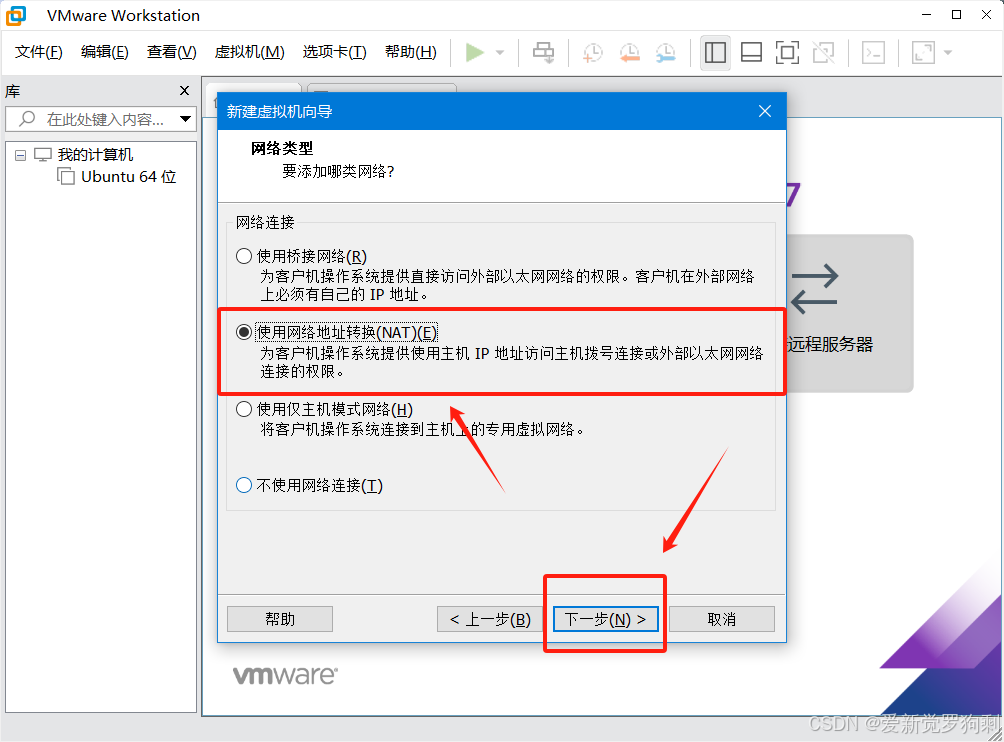The image size is (1004, 742).
Task: Click the revert to snapshot icon
Action: (x=629, y=52)
